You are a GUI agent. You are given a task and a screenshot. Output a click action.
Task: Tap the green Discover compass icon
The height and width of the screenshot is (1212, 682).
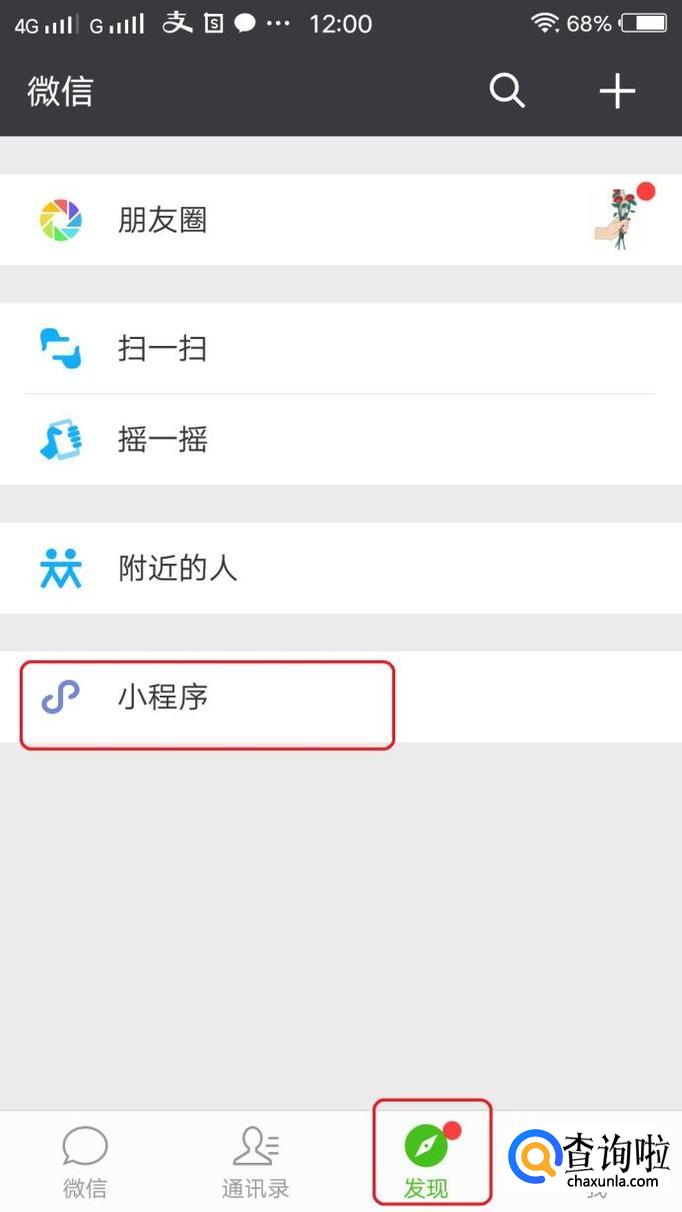426,1145
